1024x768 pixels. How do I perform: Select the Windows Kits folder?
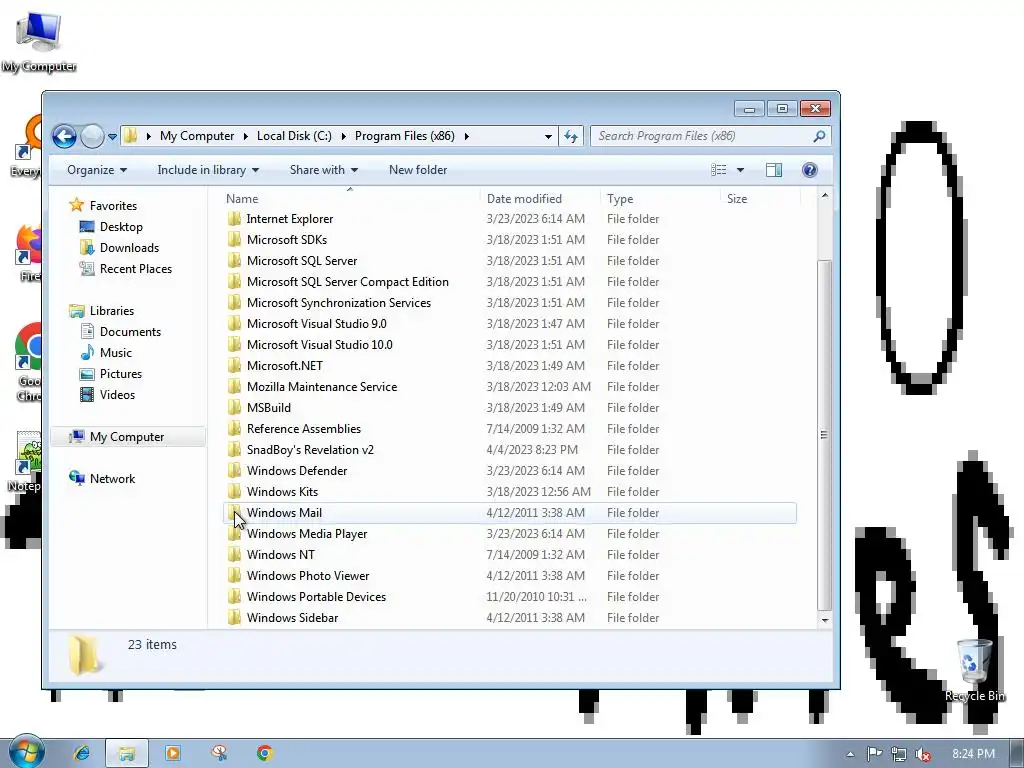click(282, 492)
